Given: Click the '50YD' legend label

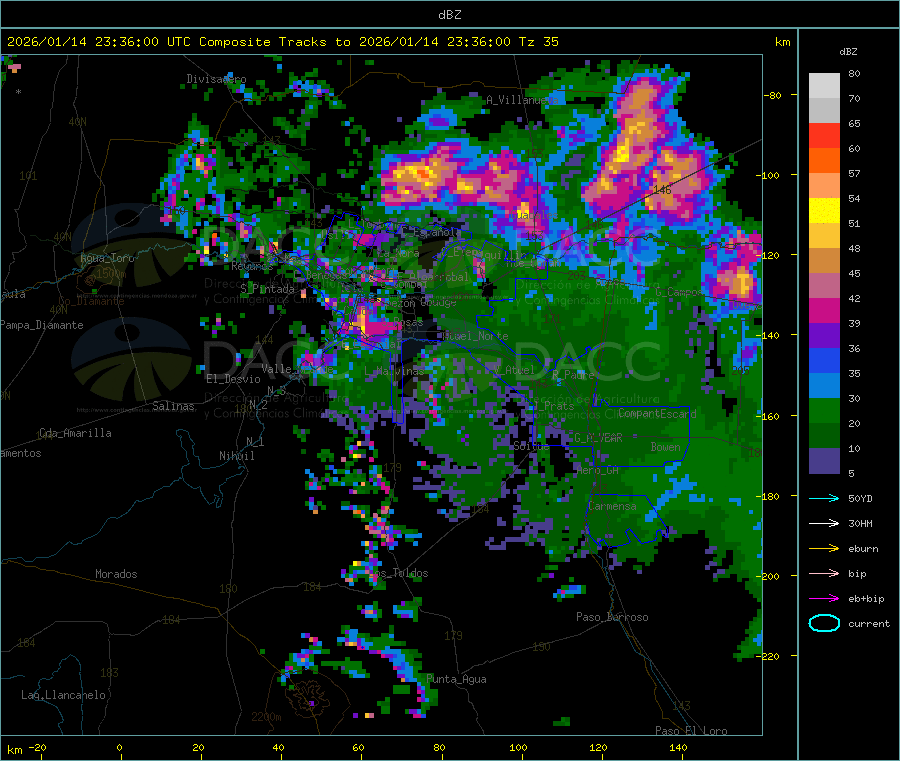Looking at the screenshot, I should (x=860, y=498).
